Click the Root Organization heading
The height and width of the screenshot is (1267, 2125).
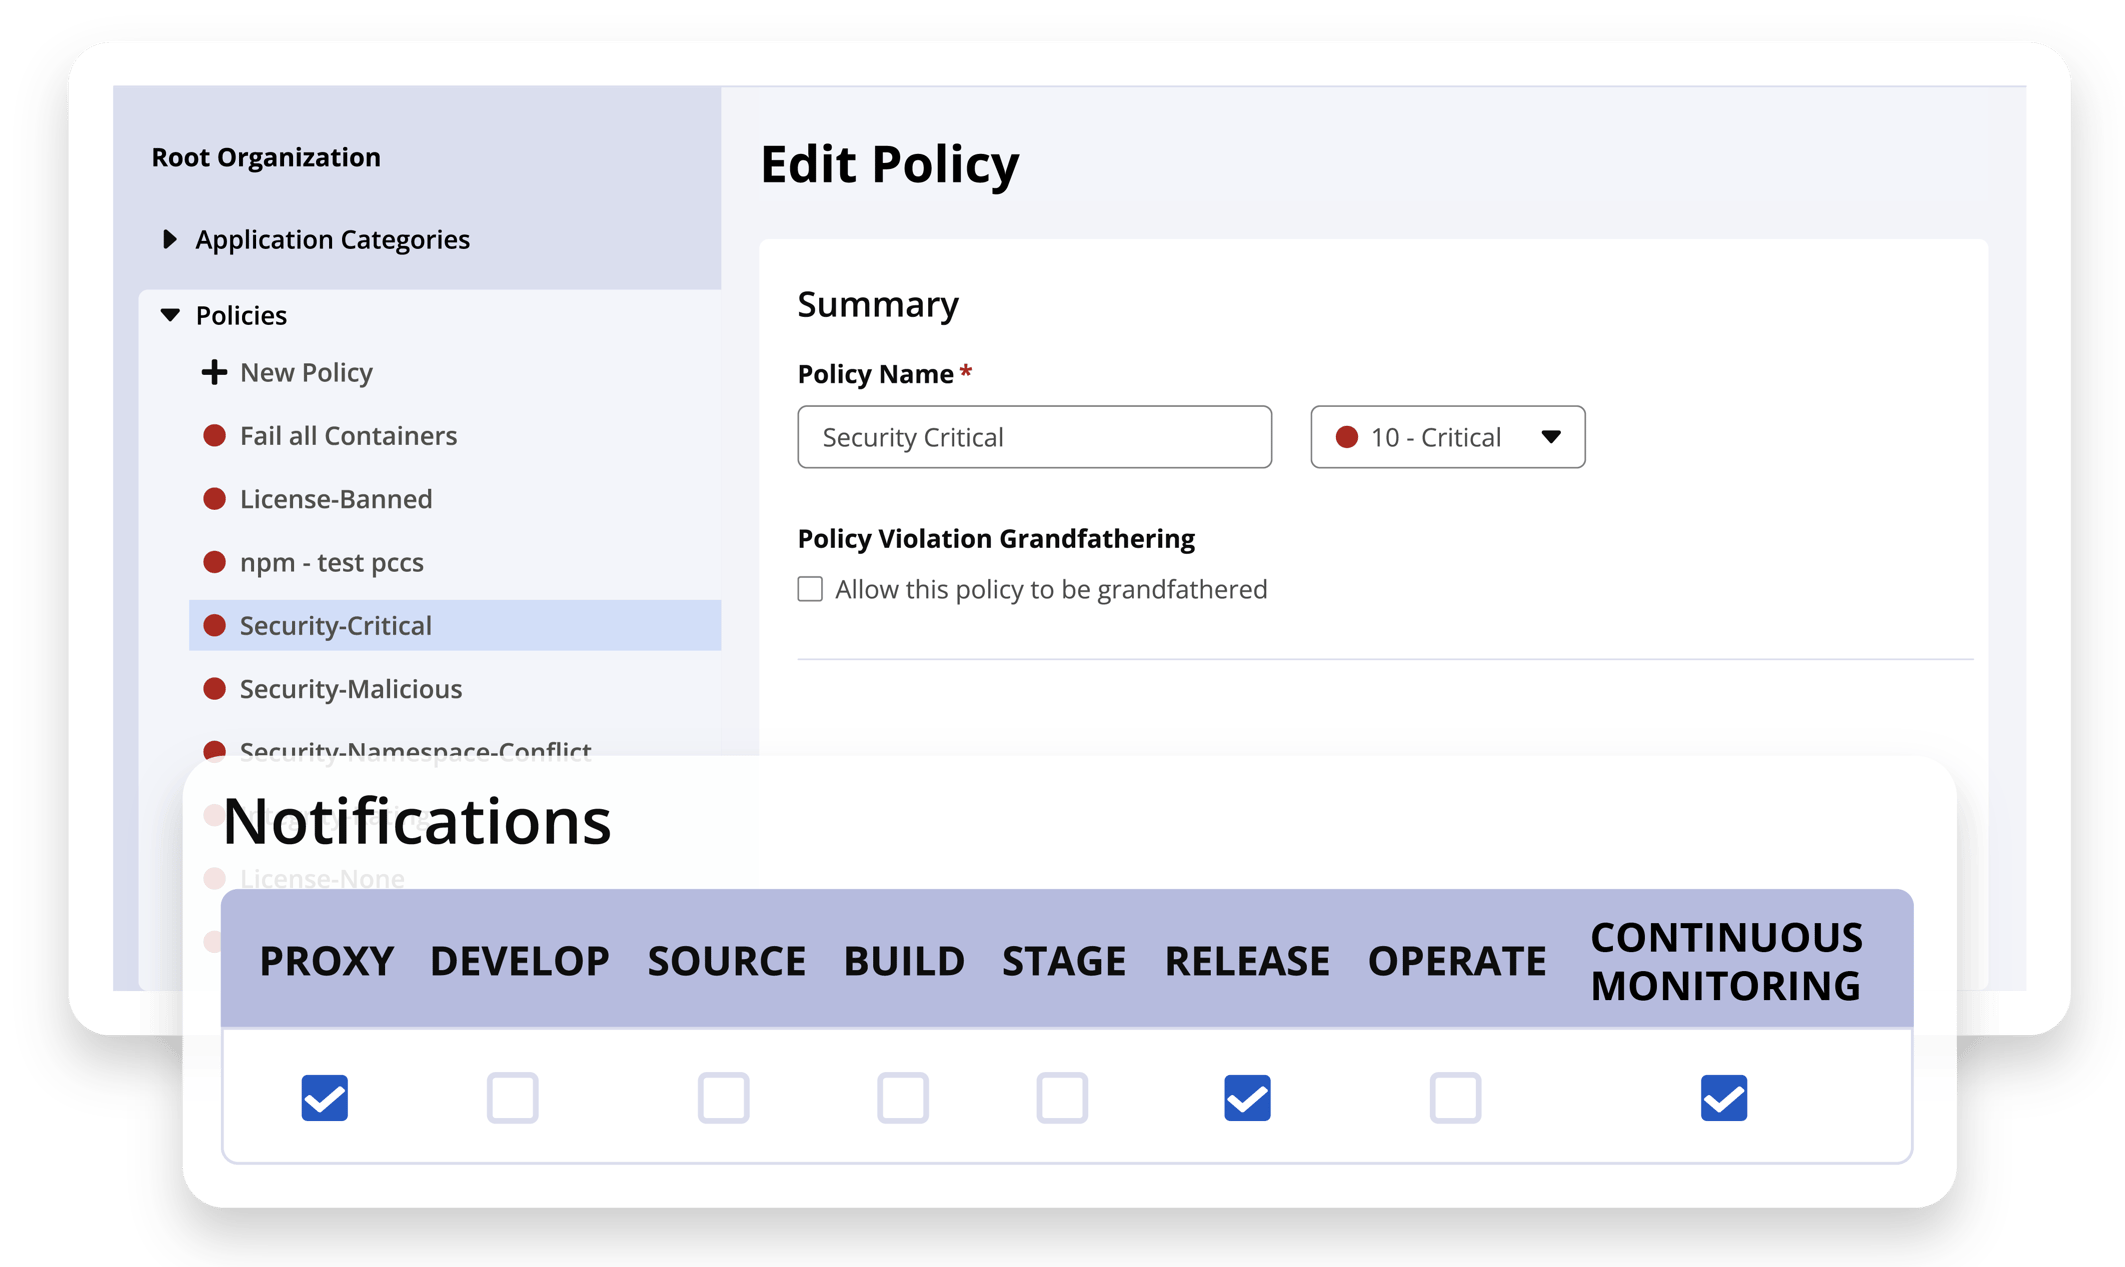[x=265, y=156]
